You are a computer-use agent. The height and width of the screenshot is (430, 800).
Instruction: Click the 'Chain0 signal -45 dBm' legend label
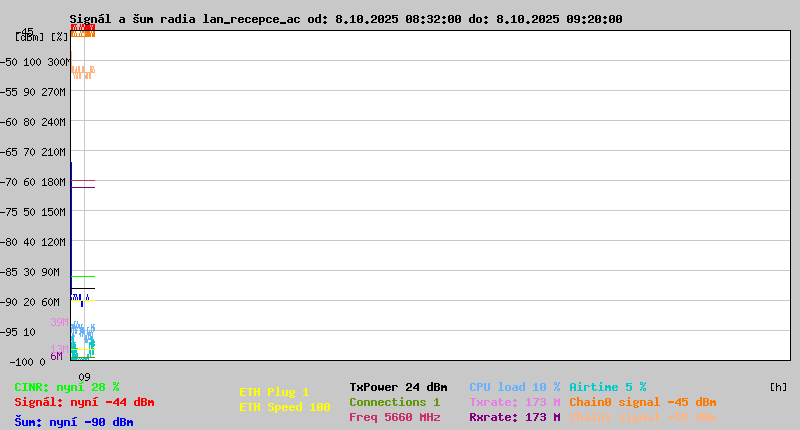coord(643,402)
